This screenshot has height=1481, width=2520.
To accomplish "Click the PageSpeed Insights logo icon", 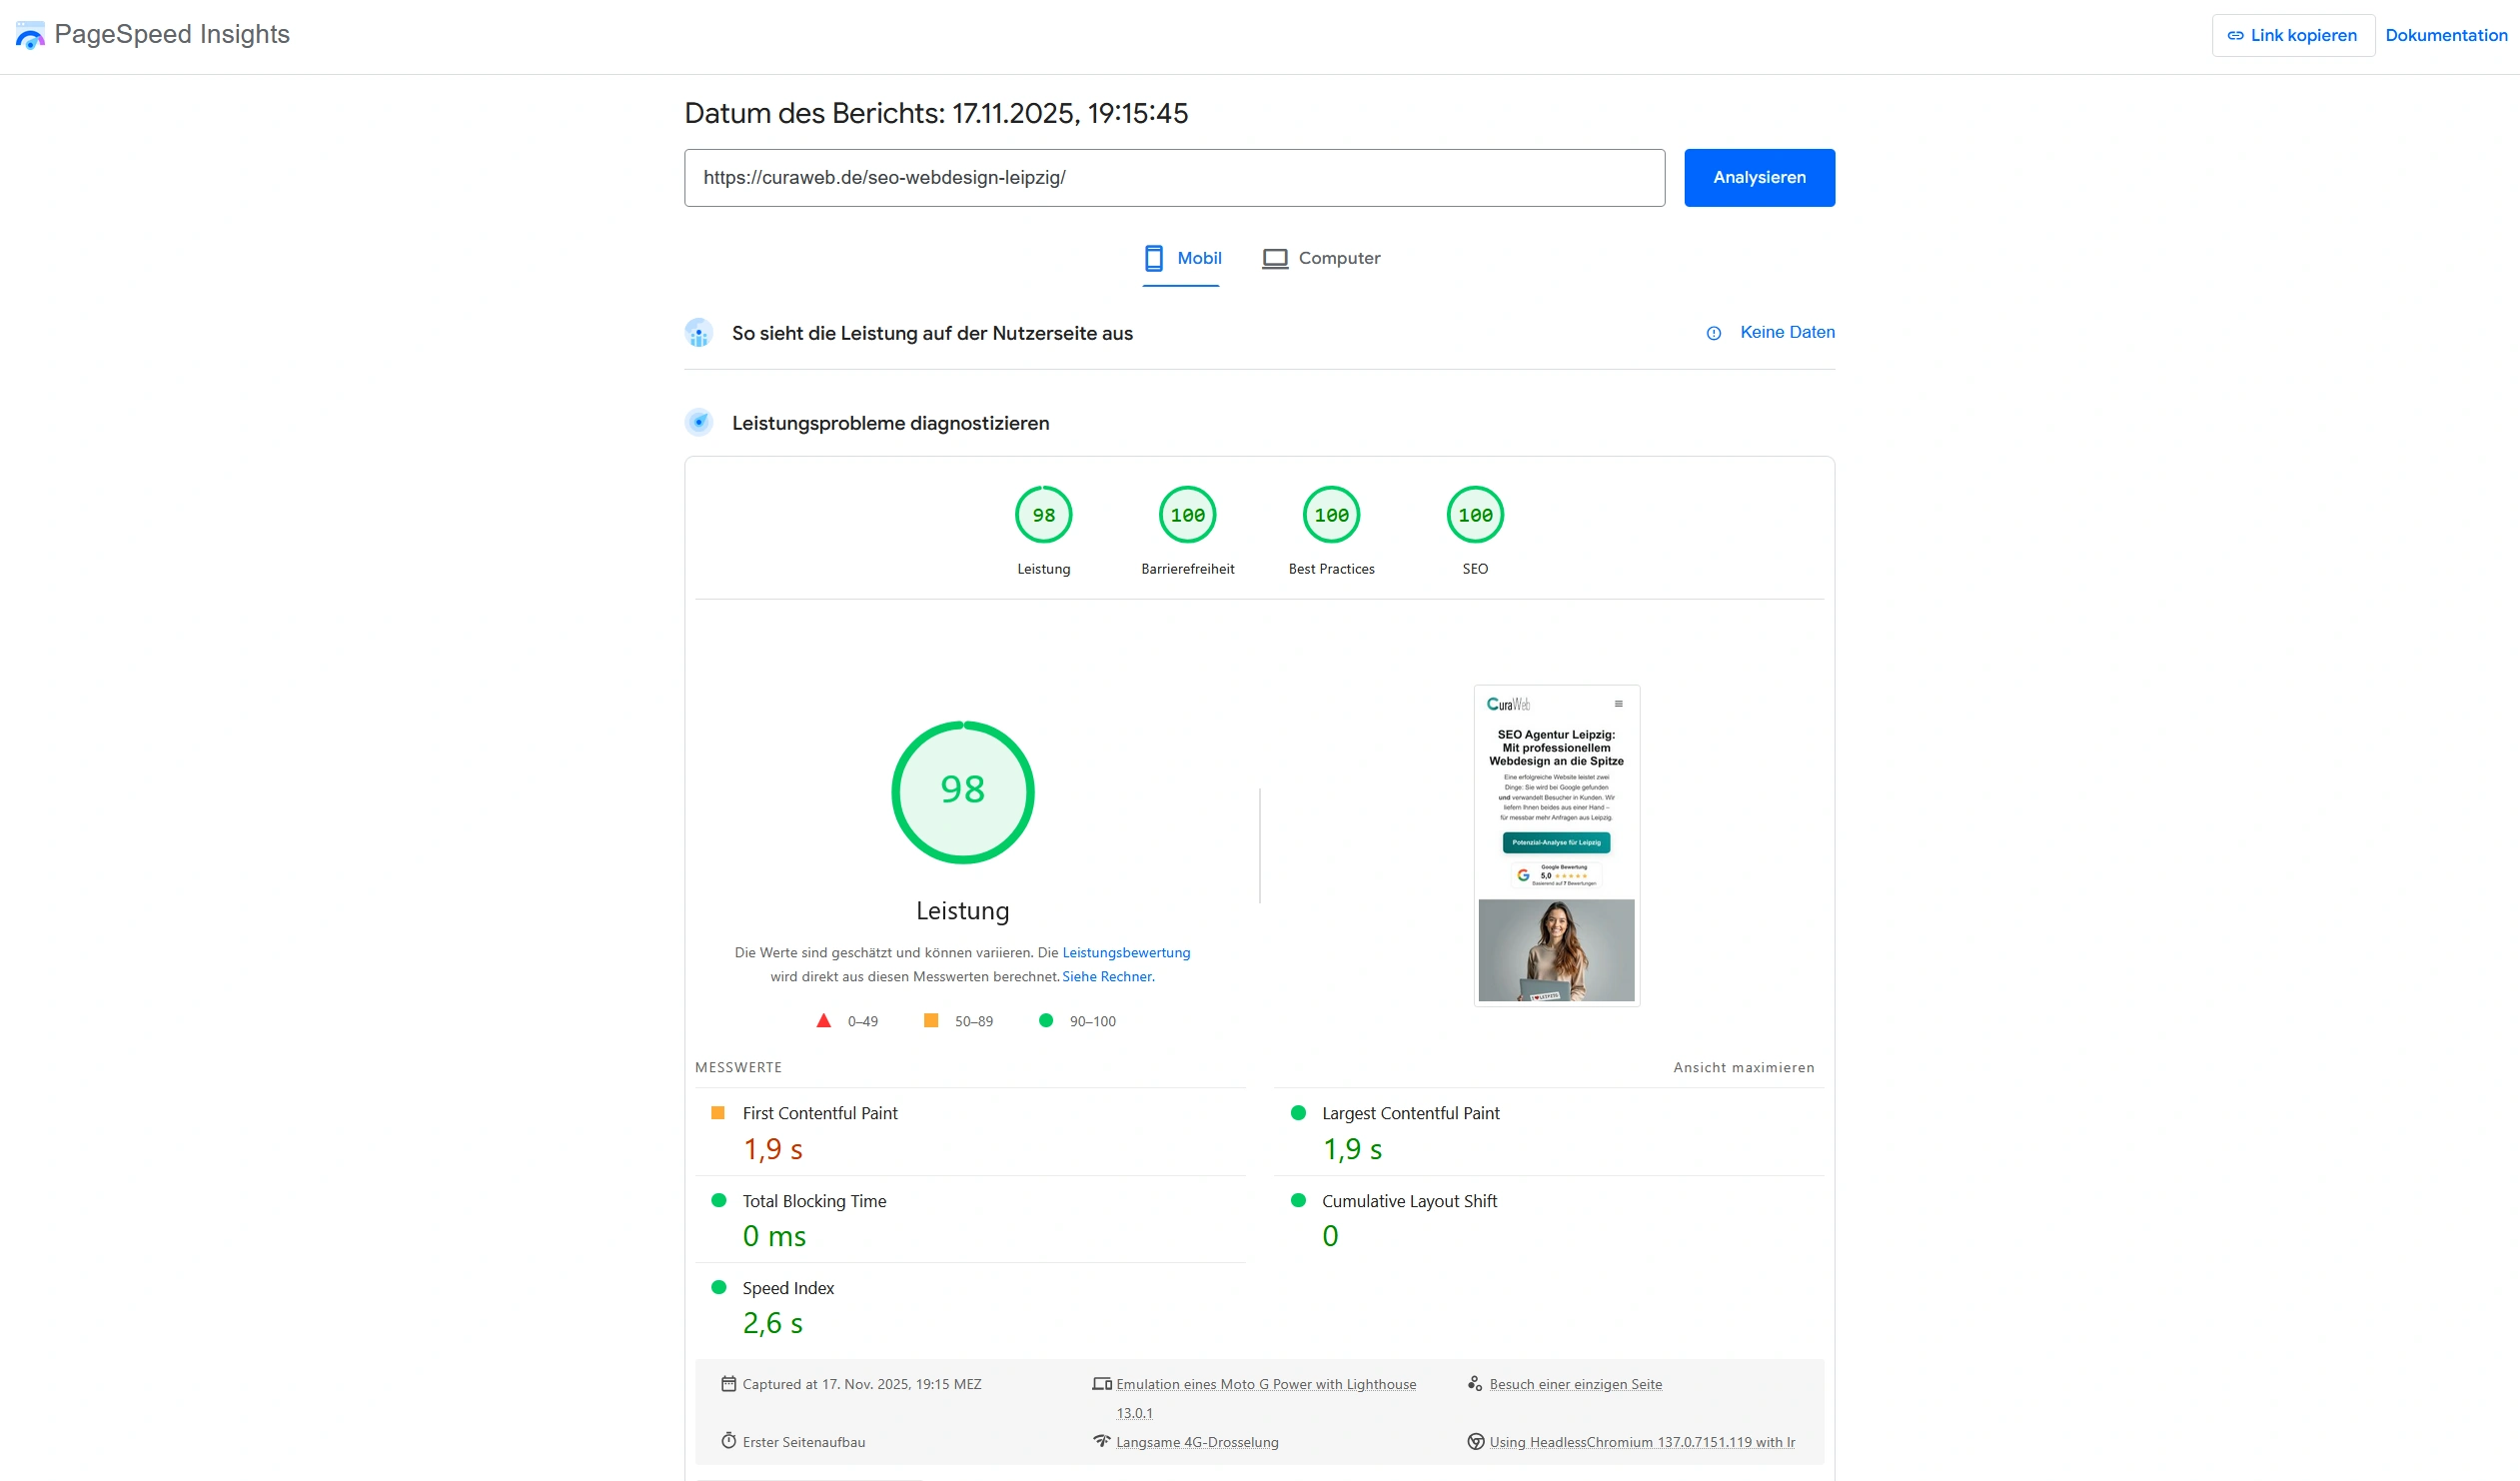I will pyautogui.click(x=30, y=35).
